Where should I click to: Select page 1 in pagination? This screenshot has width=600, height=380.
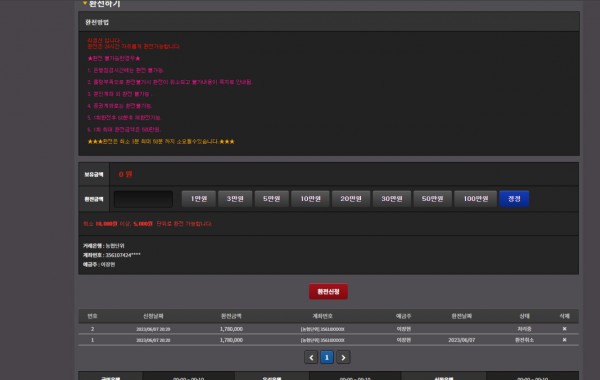point(327,357)
